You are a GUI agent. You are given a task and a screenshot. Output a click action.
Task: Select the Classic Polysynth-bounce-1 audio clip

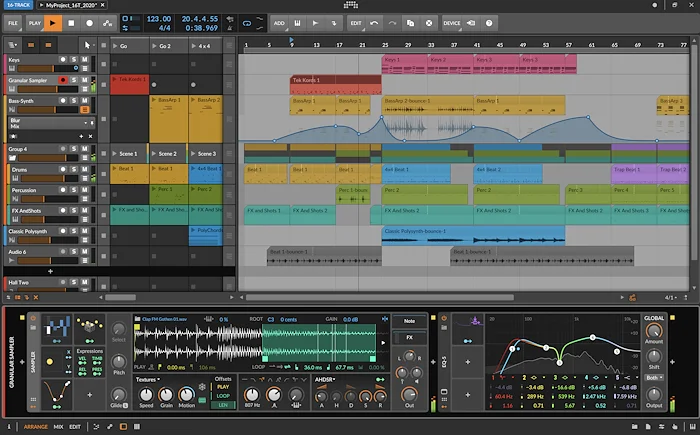(x=473, y=236)
